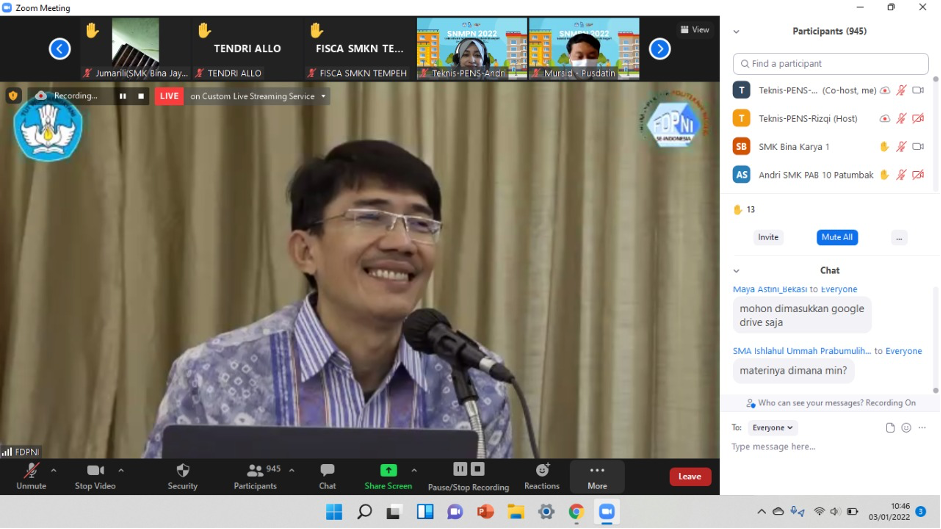The image size is (941, 529).
Task: Click the Chat icon in toolbar
Action: click(x=327, y=475)
